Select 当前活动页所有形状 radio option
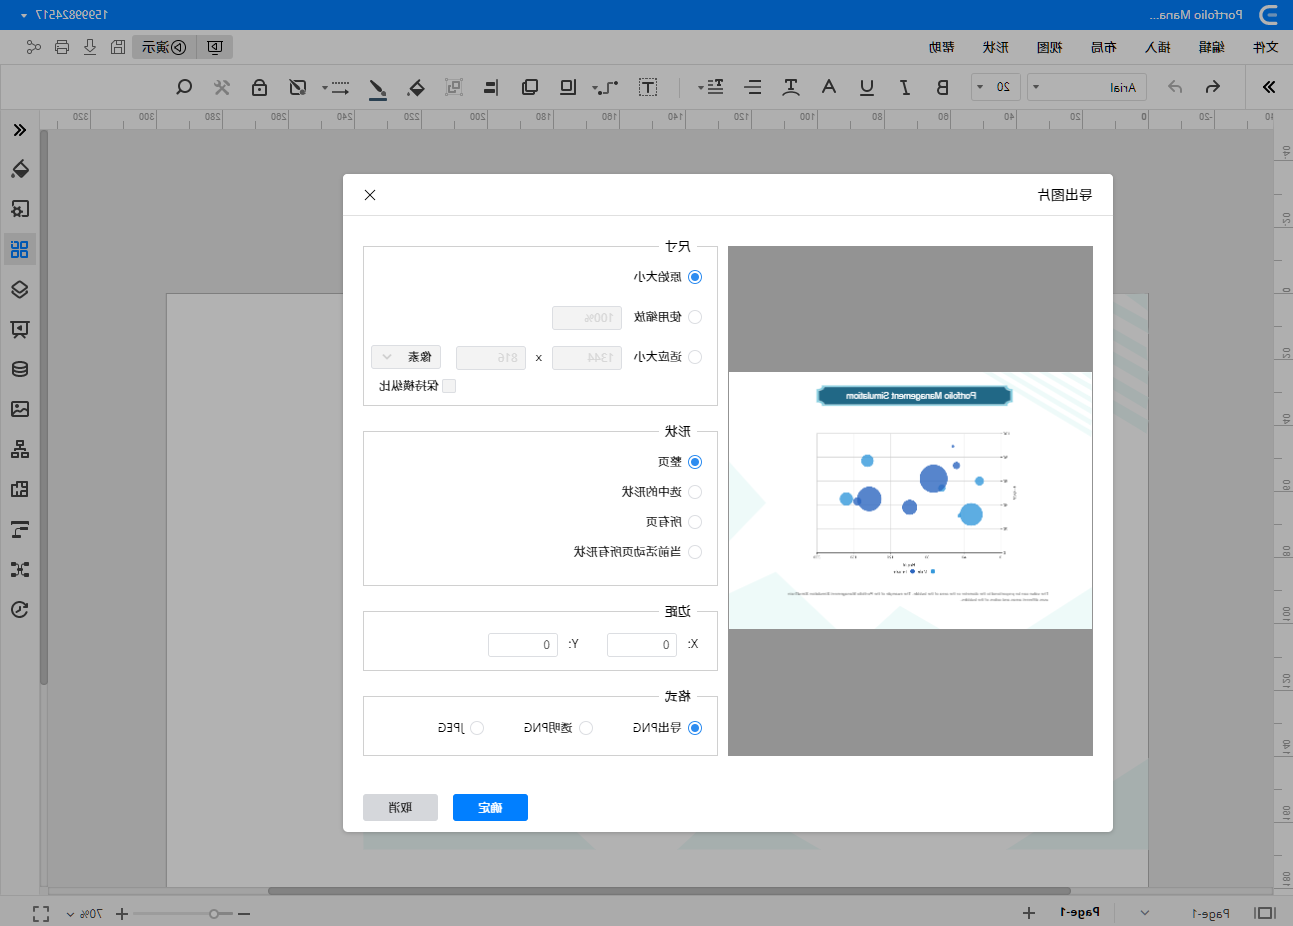 click(695, 552)
